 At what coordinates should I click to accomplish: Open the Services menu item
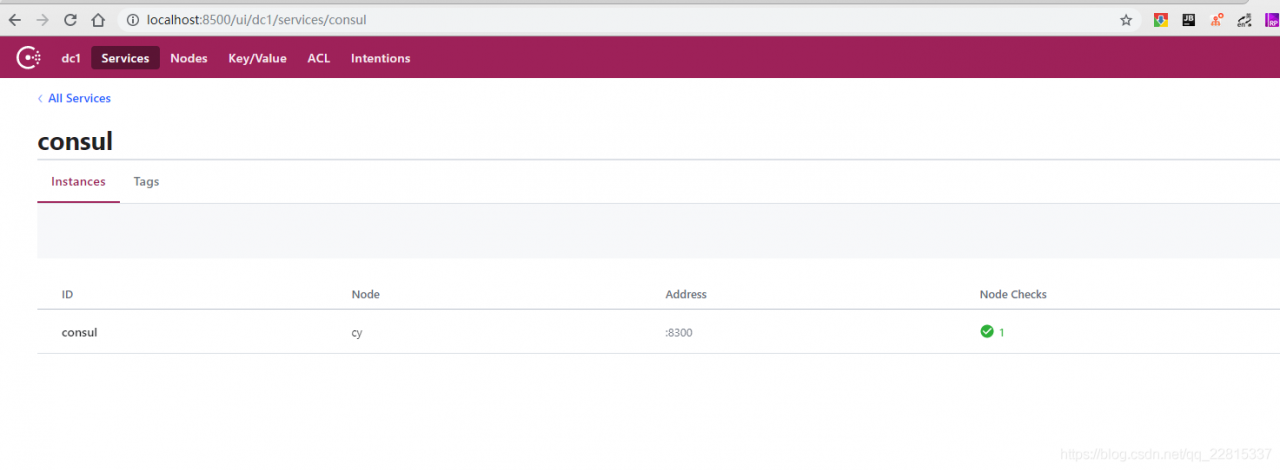[125, 58]
